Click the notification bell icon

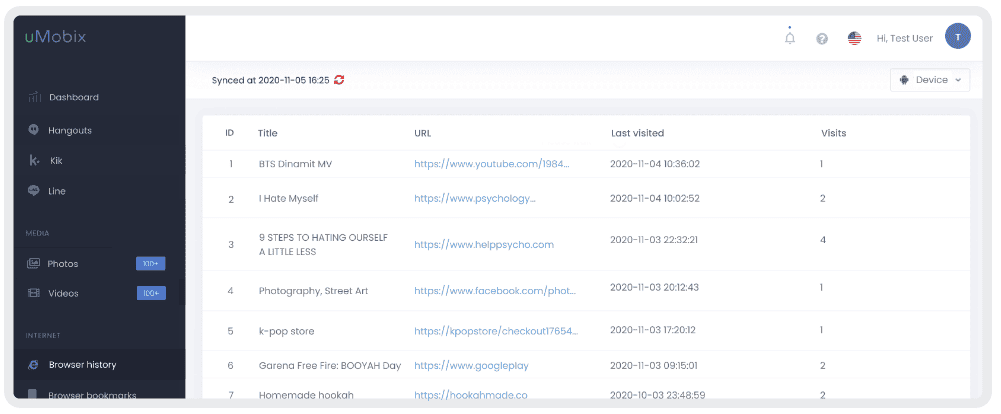[790, 38]
